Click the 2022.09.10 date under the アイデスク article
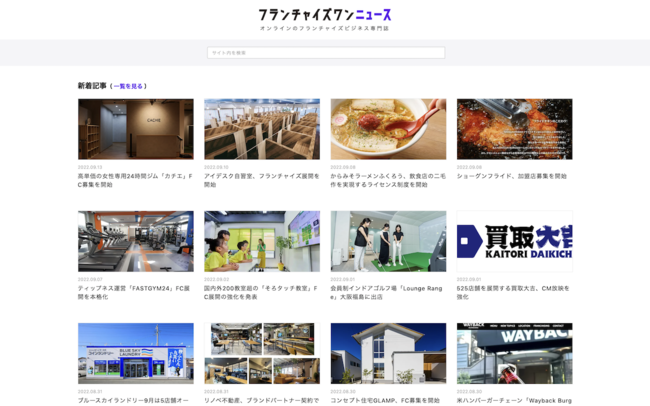Image resolution: width=650 pixels, height=406 pixels. pyautogui.click(x=216, y=167)
